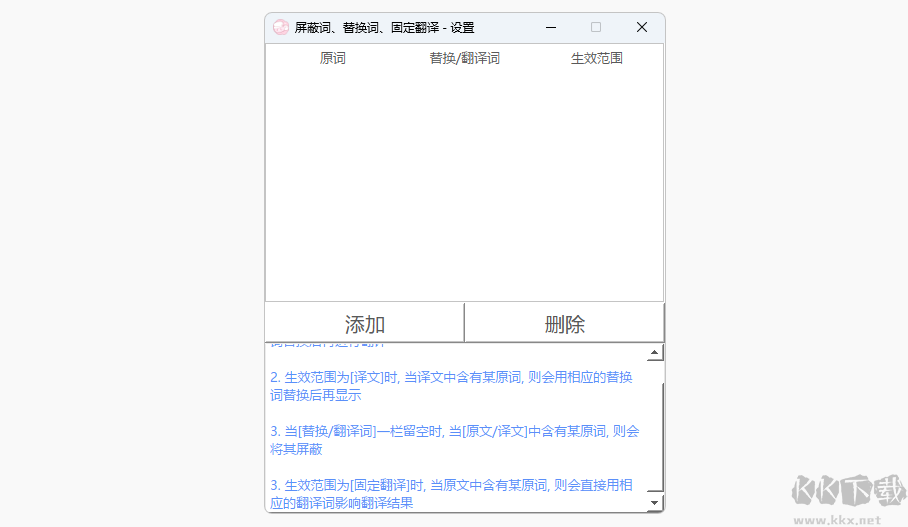Click the note about 生效范围为[译文]

tap(451, 386)
